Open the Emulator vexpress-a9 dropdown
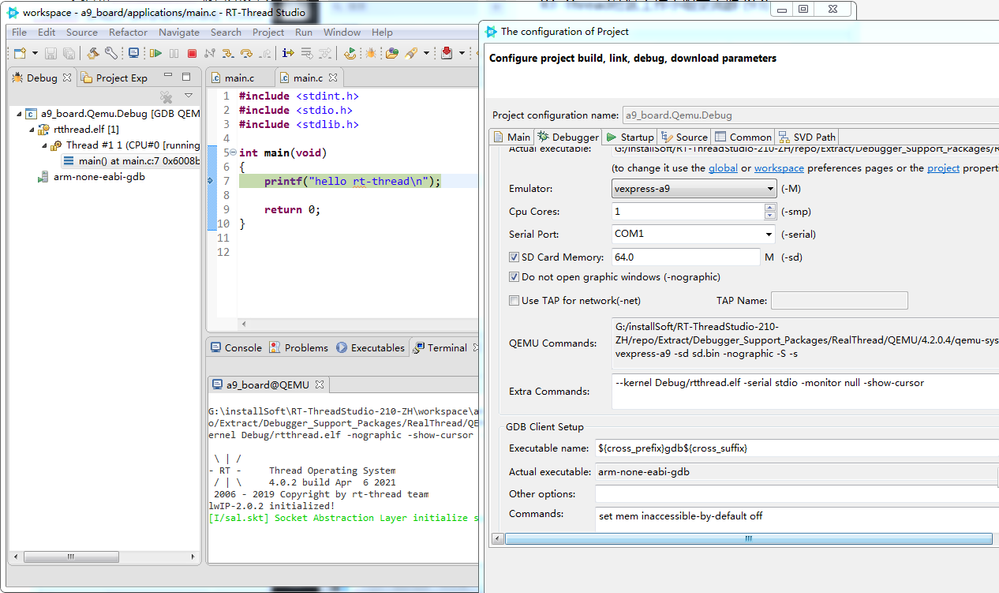999x593 pixels. [694, 189]
